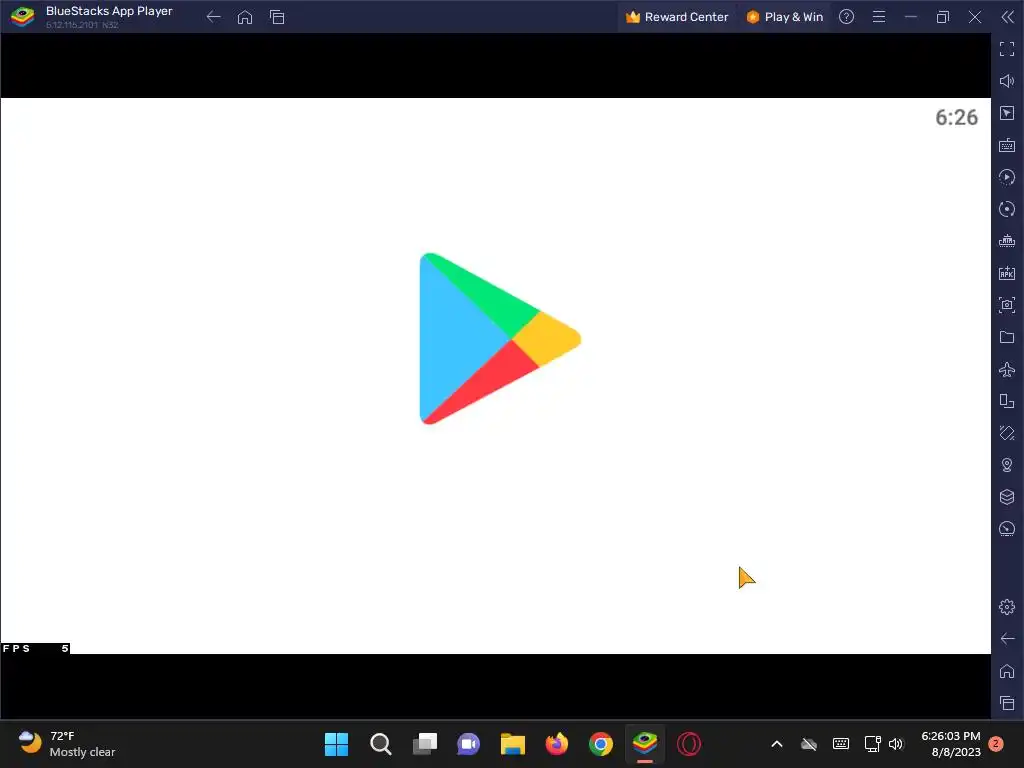Install APK from sidebar
This screenshot has height=768, width=1024.
(1007, 273)
